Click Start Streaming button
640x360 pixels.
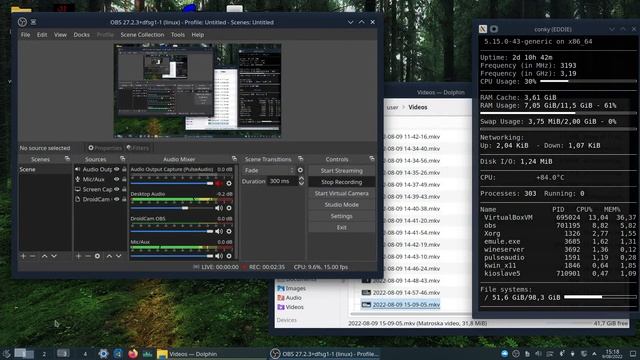(342, 171)
